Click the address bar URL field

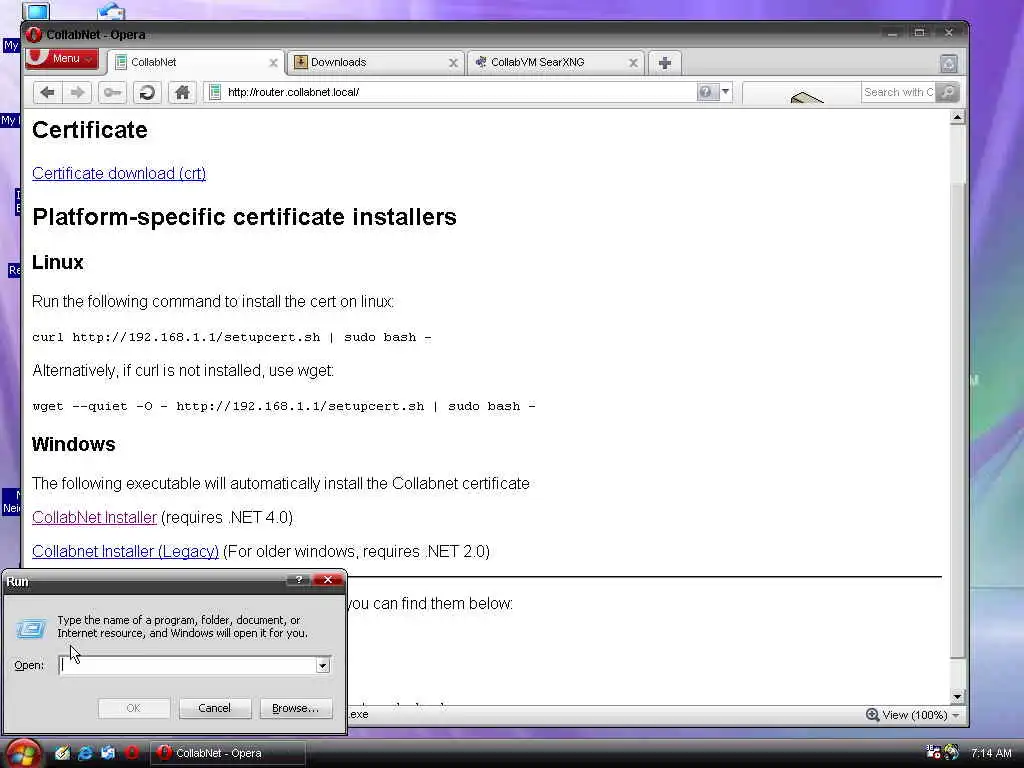(x=457, y=92)
